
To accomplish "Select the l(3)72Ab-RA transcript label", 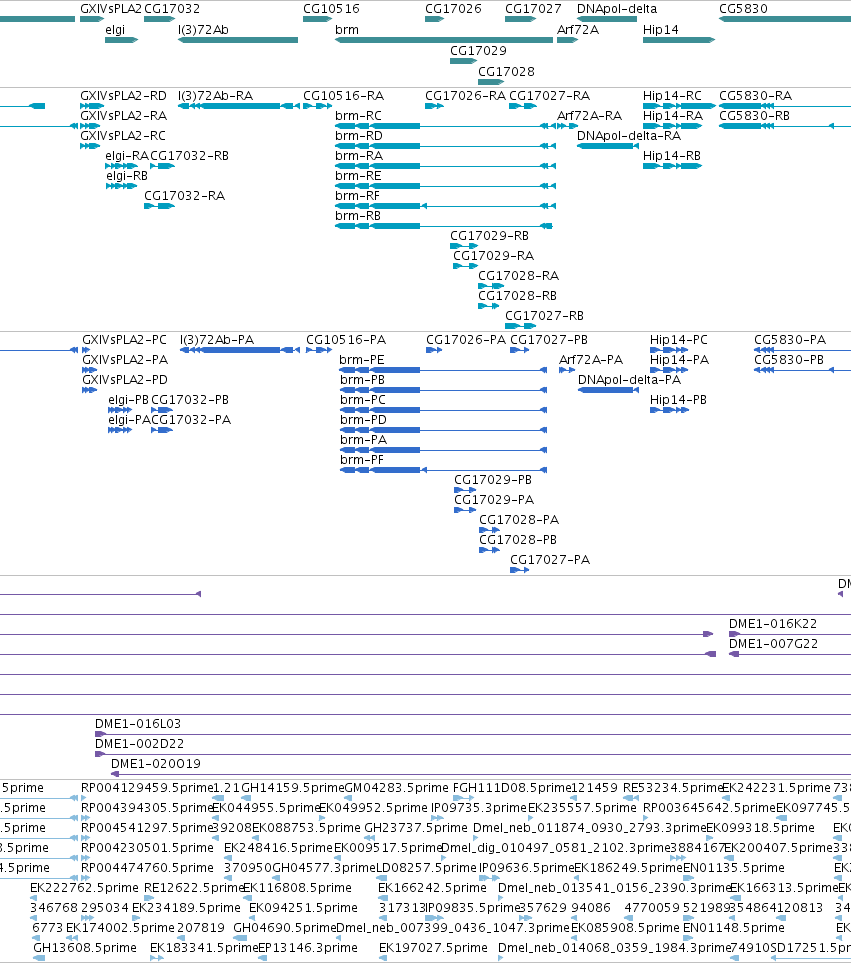I will [215, 96].
